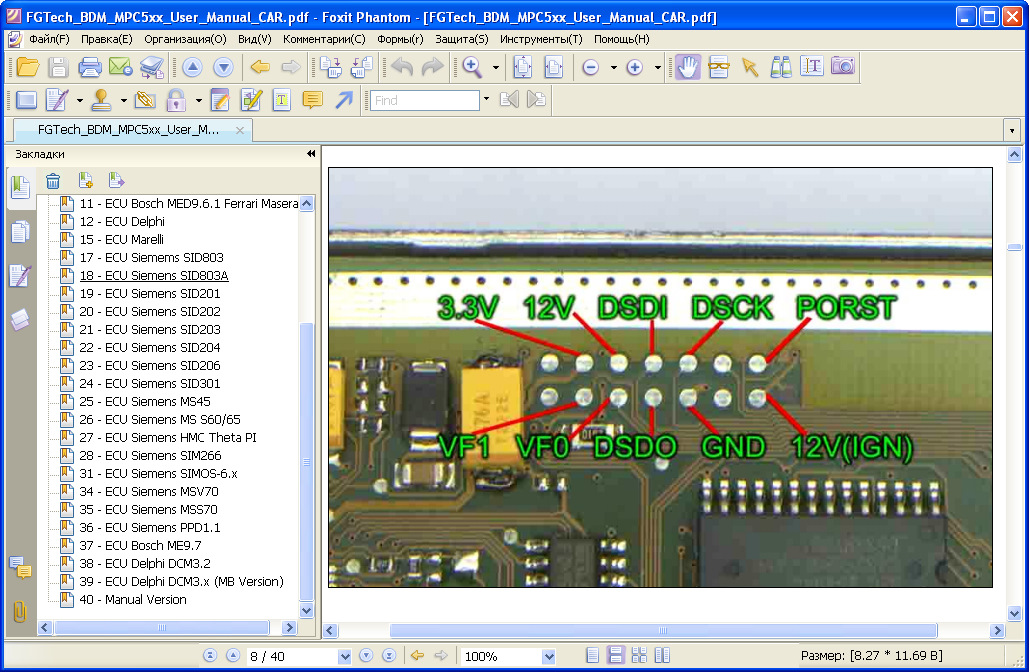
Task: Click the Select Text tool icon
Action: click(812, 67)
